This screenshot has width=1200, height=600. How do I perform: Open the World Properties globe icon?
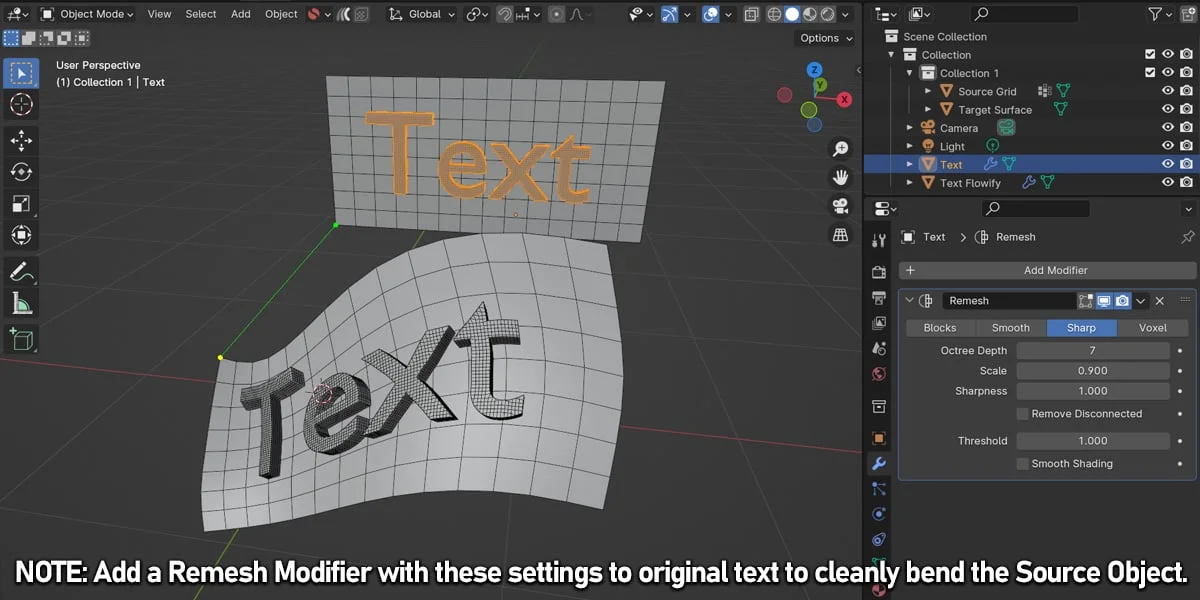[878, 373]
